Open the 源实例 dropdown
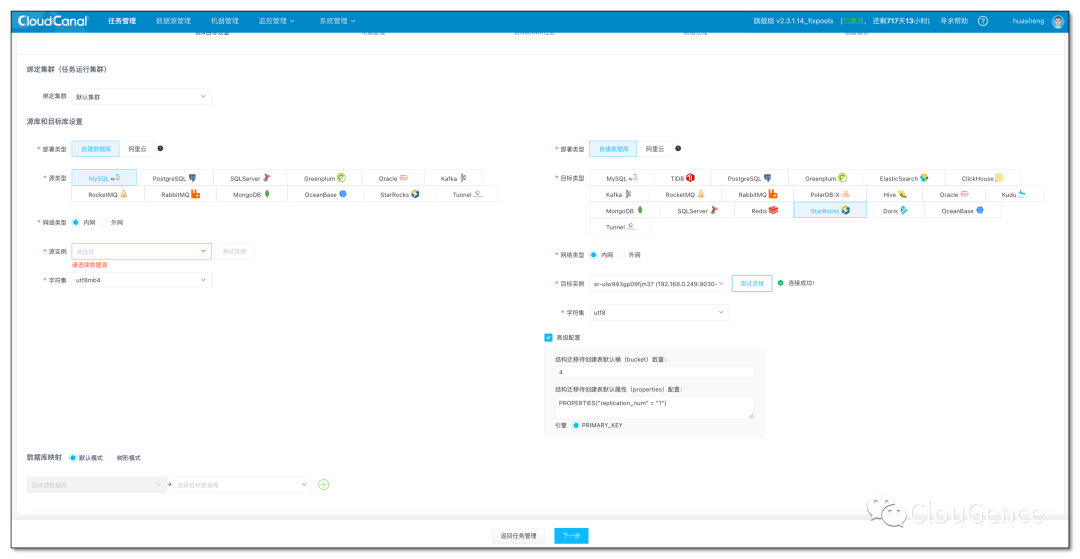 (141, 251)
